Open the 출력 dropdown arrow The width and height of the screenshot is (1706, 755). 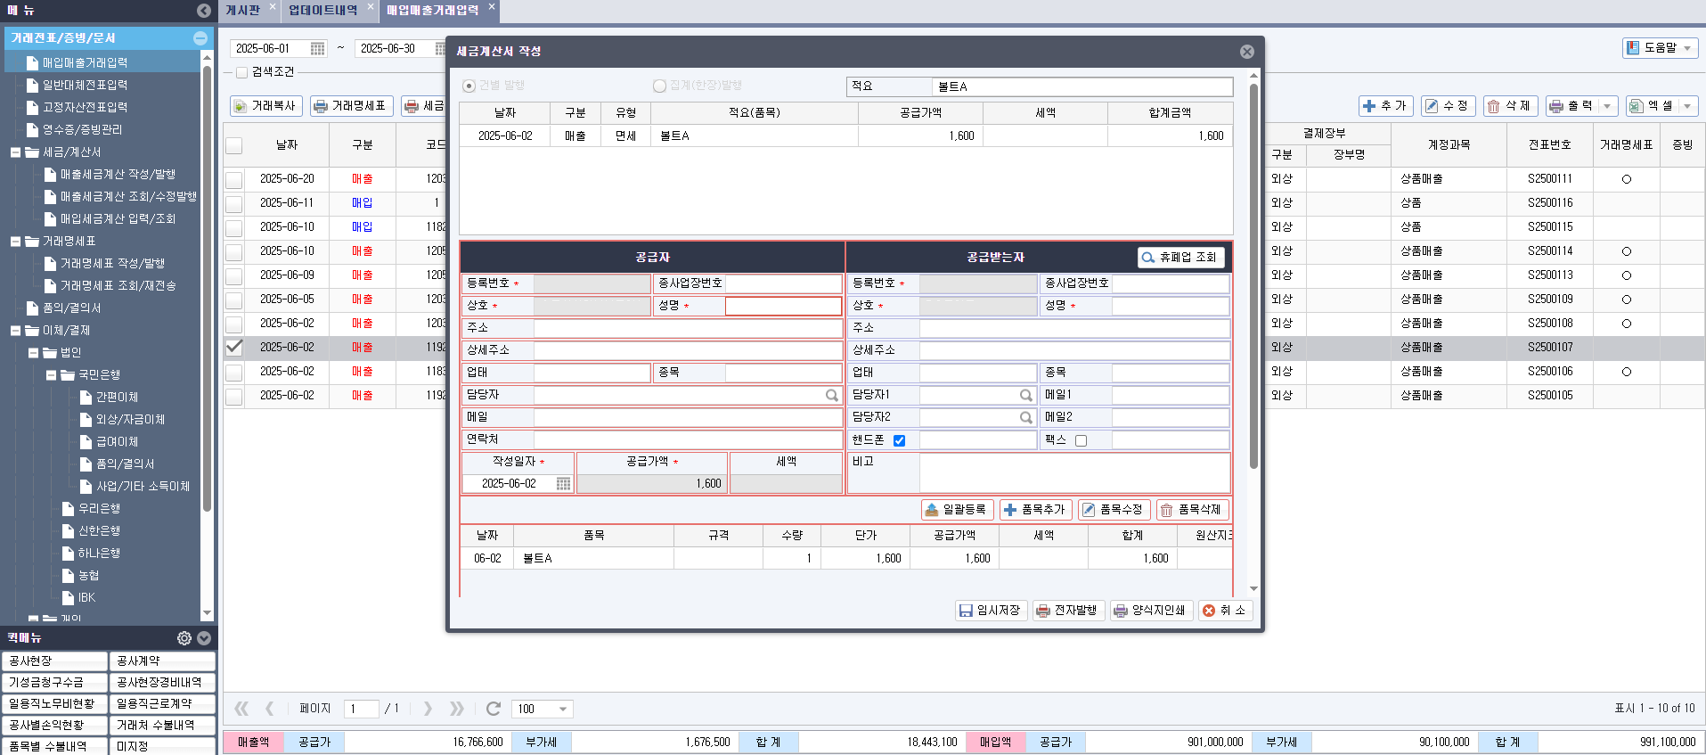pyautogui.click(x=1607, y=106)
